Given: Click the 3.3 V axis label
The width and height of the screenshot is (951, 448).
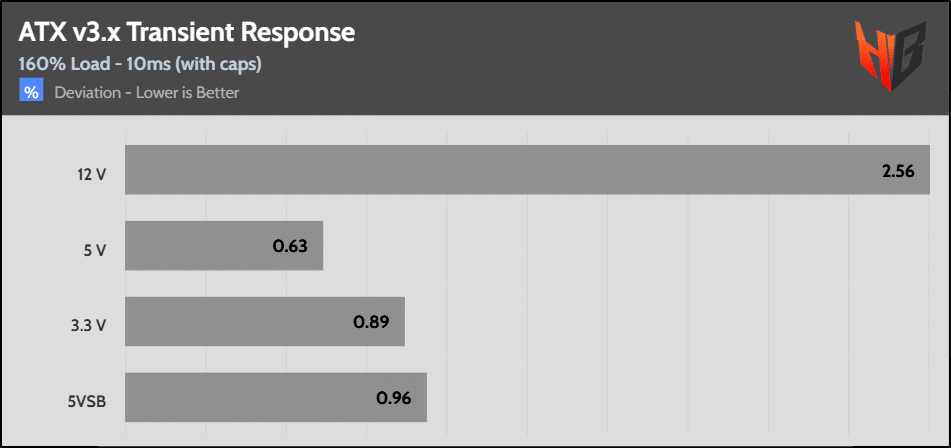Looking at the screenshot, I should [x=89, y=326].
